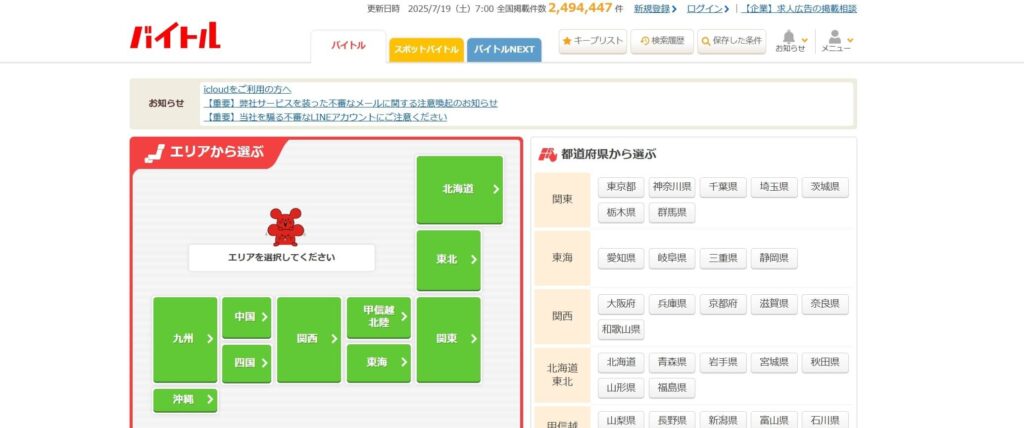Screen dimensions: 1024x428
Task: Choose 岐阜県 prefecture
Action: point(672,258)
